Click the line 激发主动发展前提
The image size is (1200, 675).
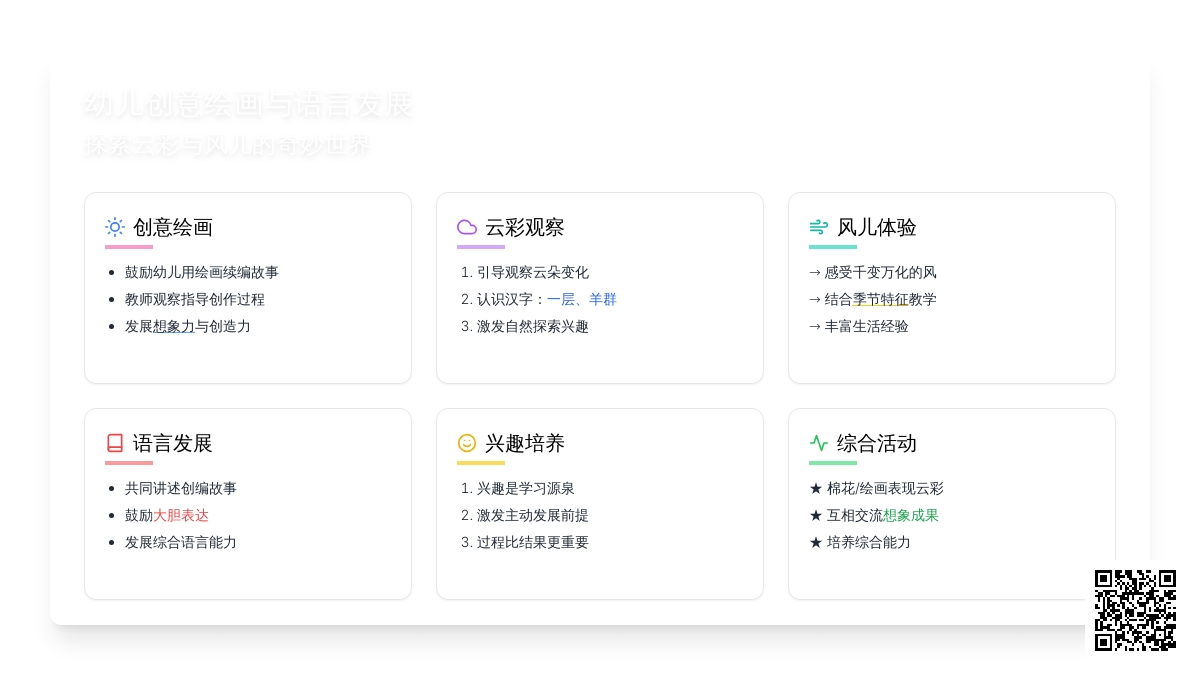[533, 515]
